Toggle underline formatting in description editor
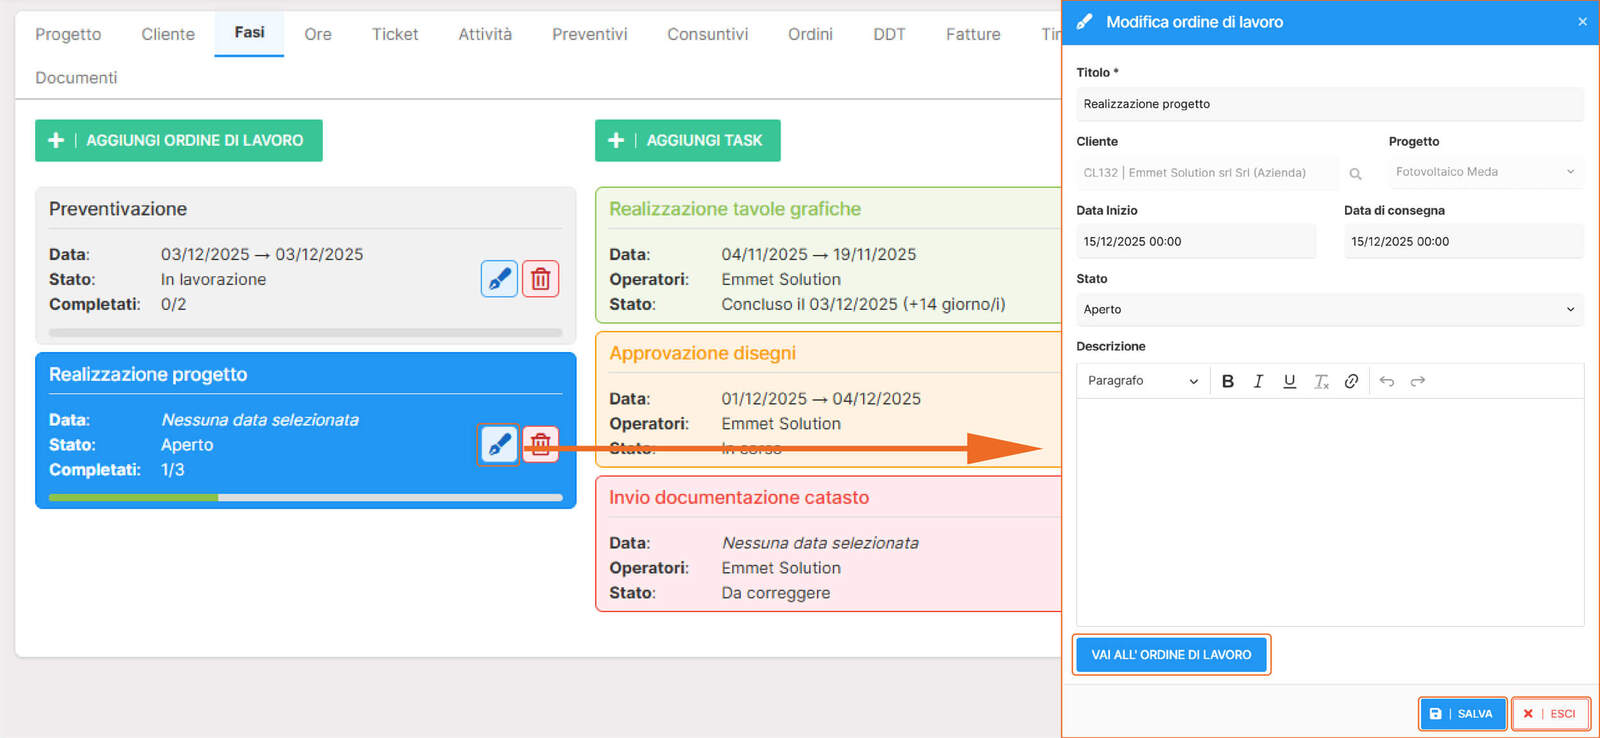The image size is (1600, 738). 1289,381
